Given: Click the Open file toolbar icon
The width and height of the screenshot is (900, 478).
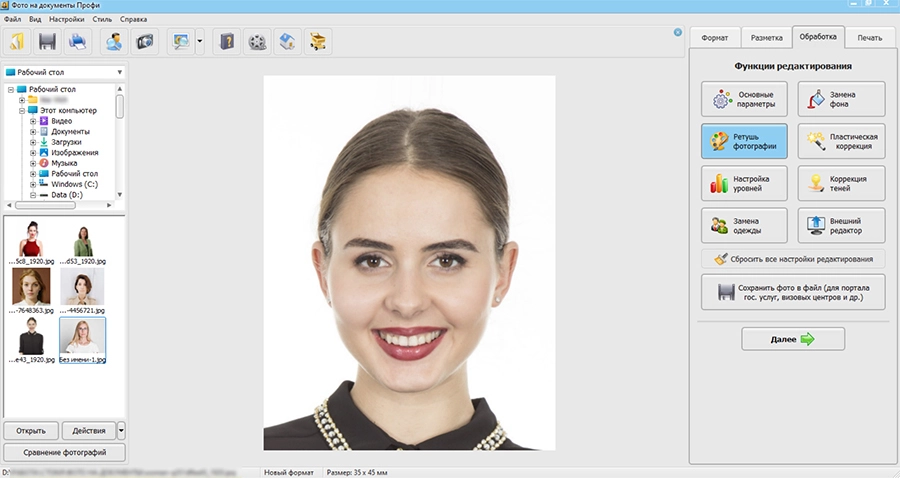Looking at the screenshot, I should click(18, 42).
